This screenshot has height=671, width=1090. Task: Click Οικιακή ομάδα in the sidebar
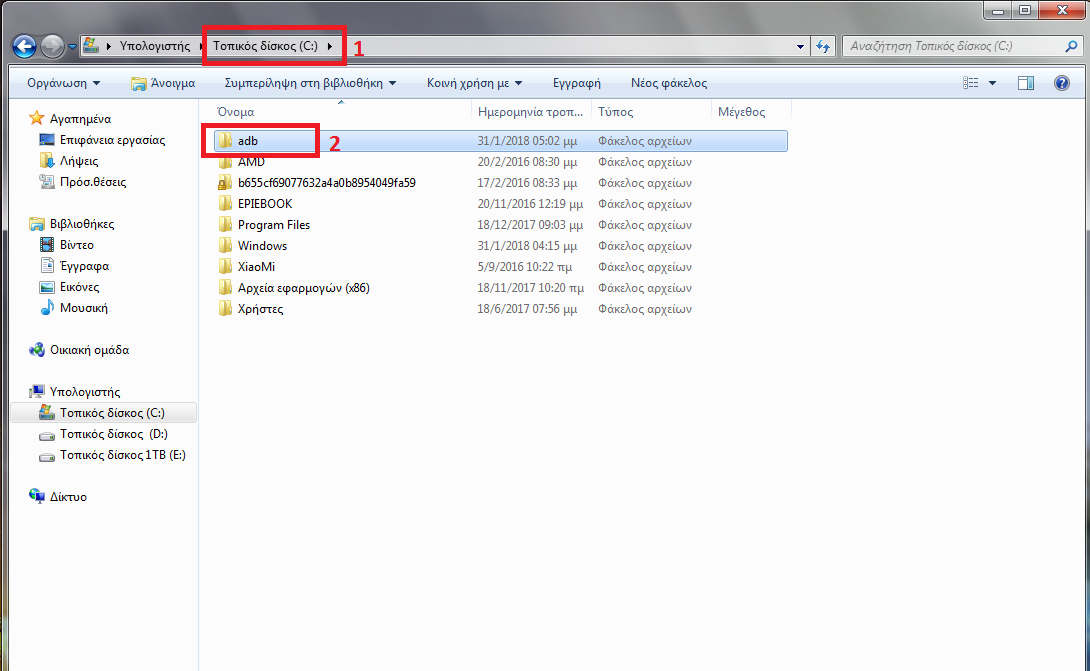coord(90,350)
